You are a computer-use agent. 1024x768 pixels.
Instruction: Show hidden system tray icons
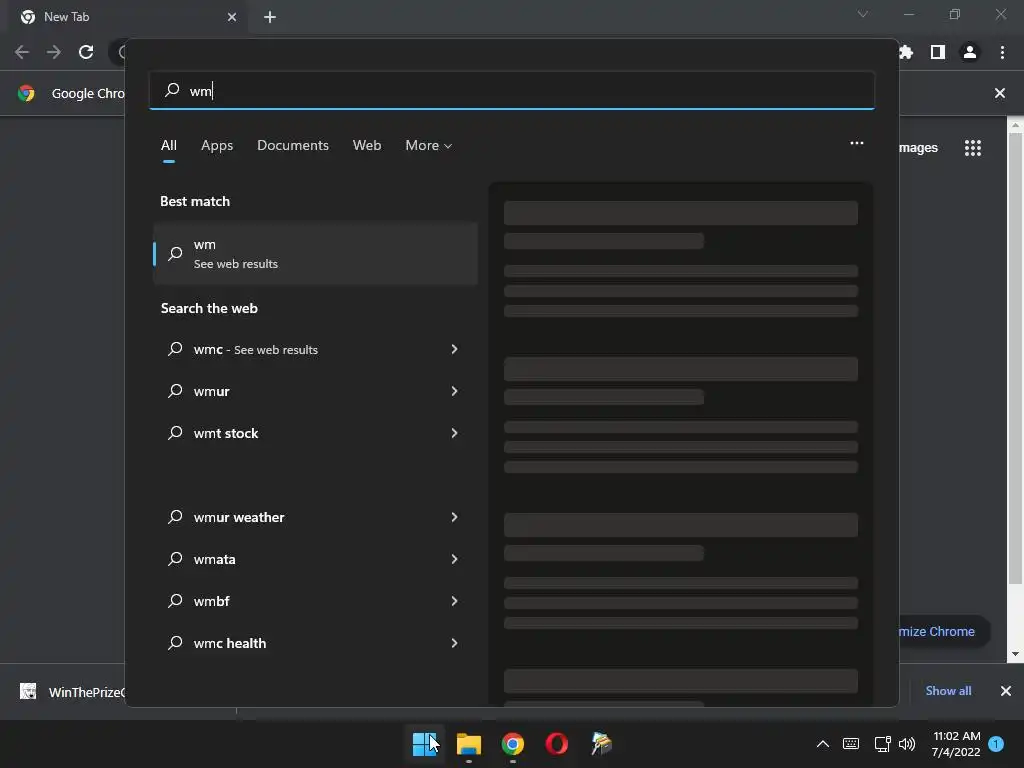pyautogui.click(x=823, y=744)
